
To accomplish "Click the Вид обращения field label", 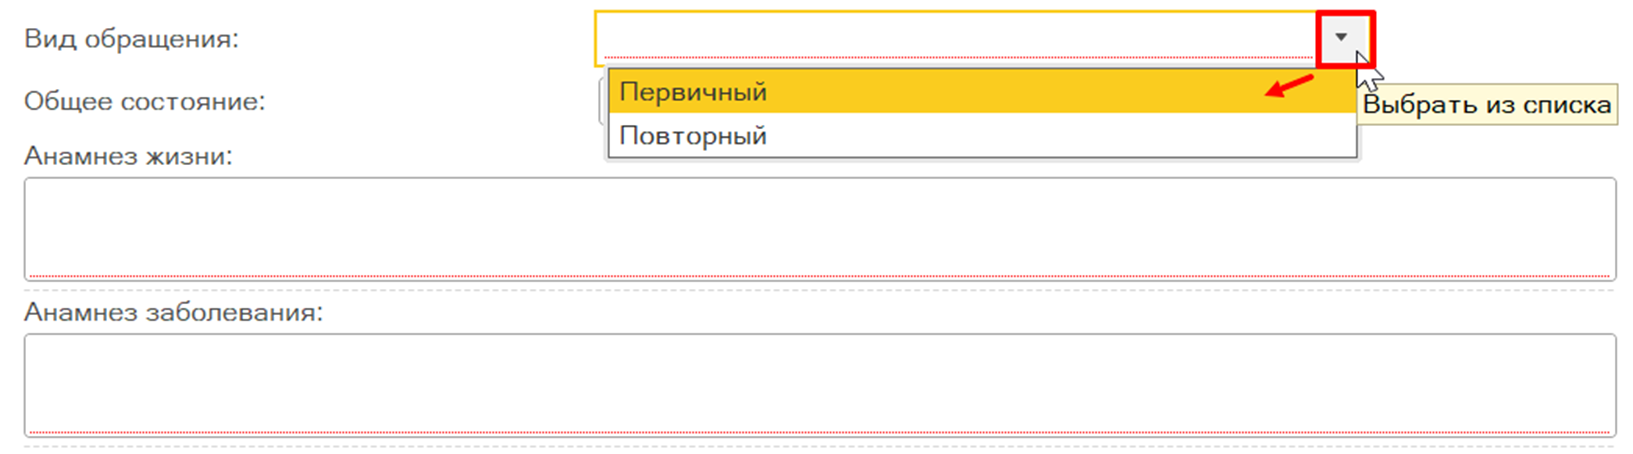I will click(x=132, y=39).
